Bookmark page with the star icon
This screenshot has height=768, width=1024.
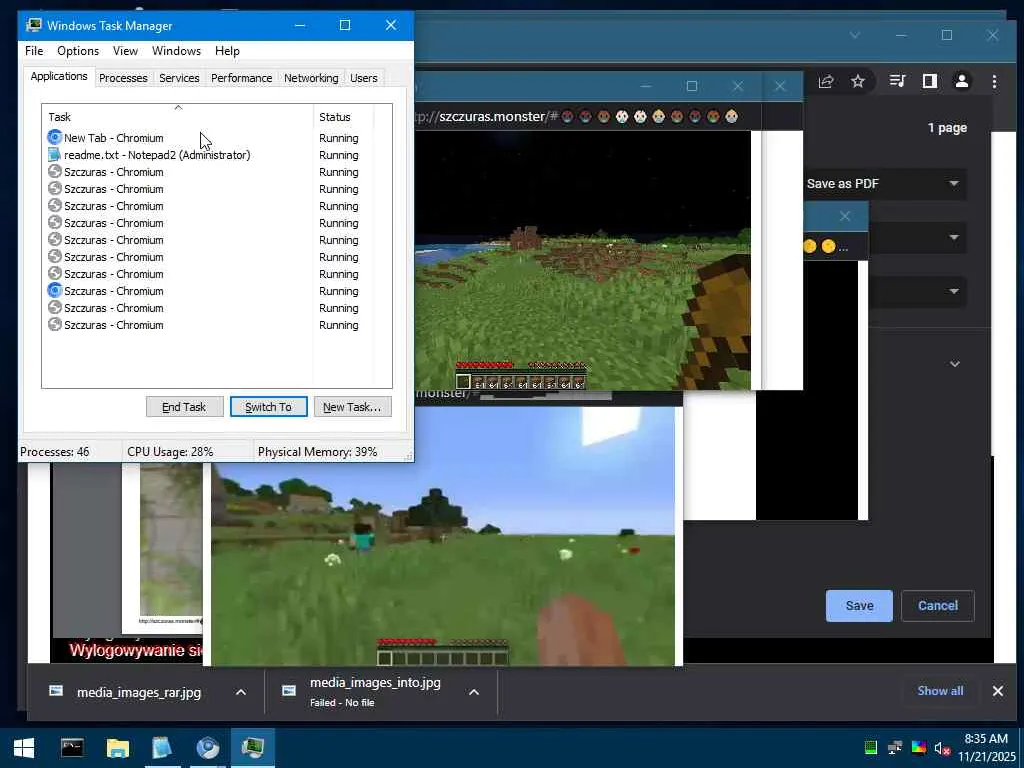click(x=858, y=81)
